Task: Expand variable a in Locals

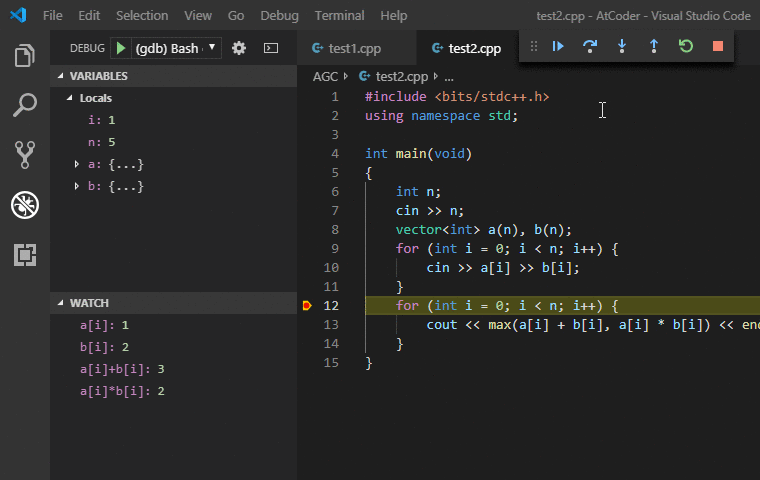Action: pyautogui.click(x=78, y=164)
